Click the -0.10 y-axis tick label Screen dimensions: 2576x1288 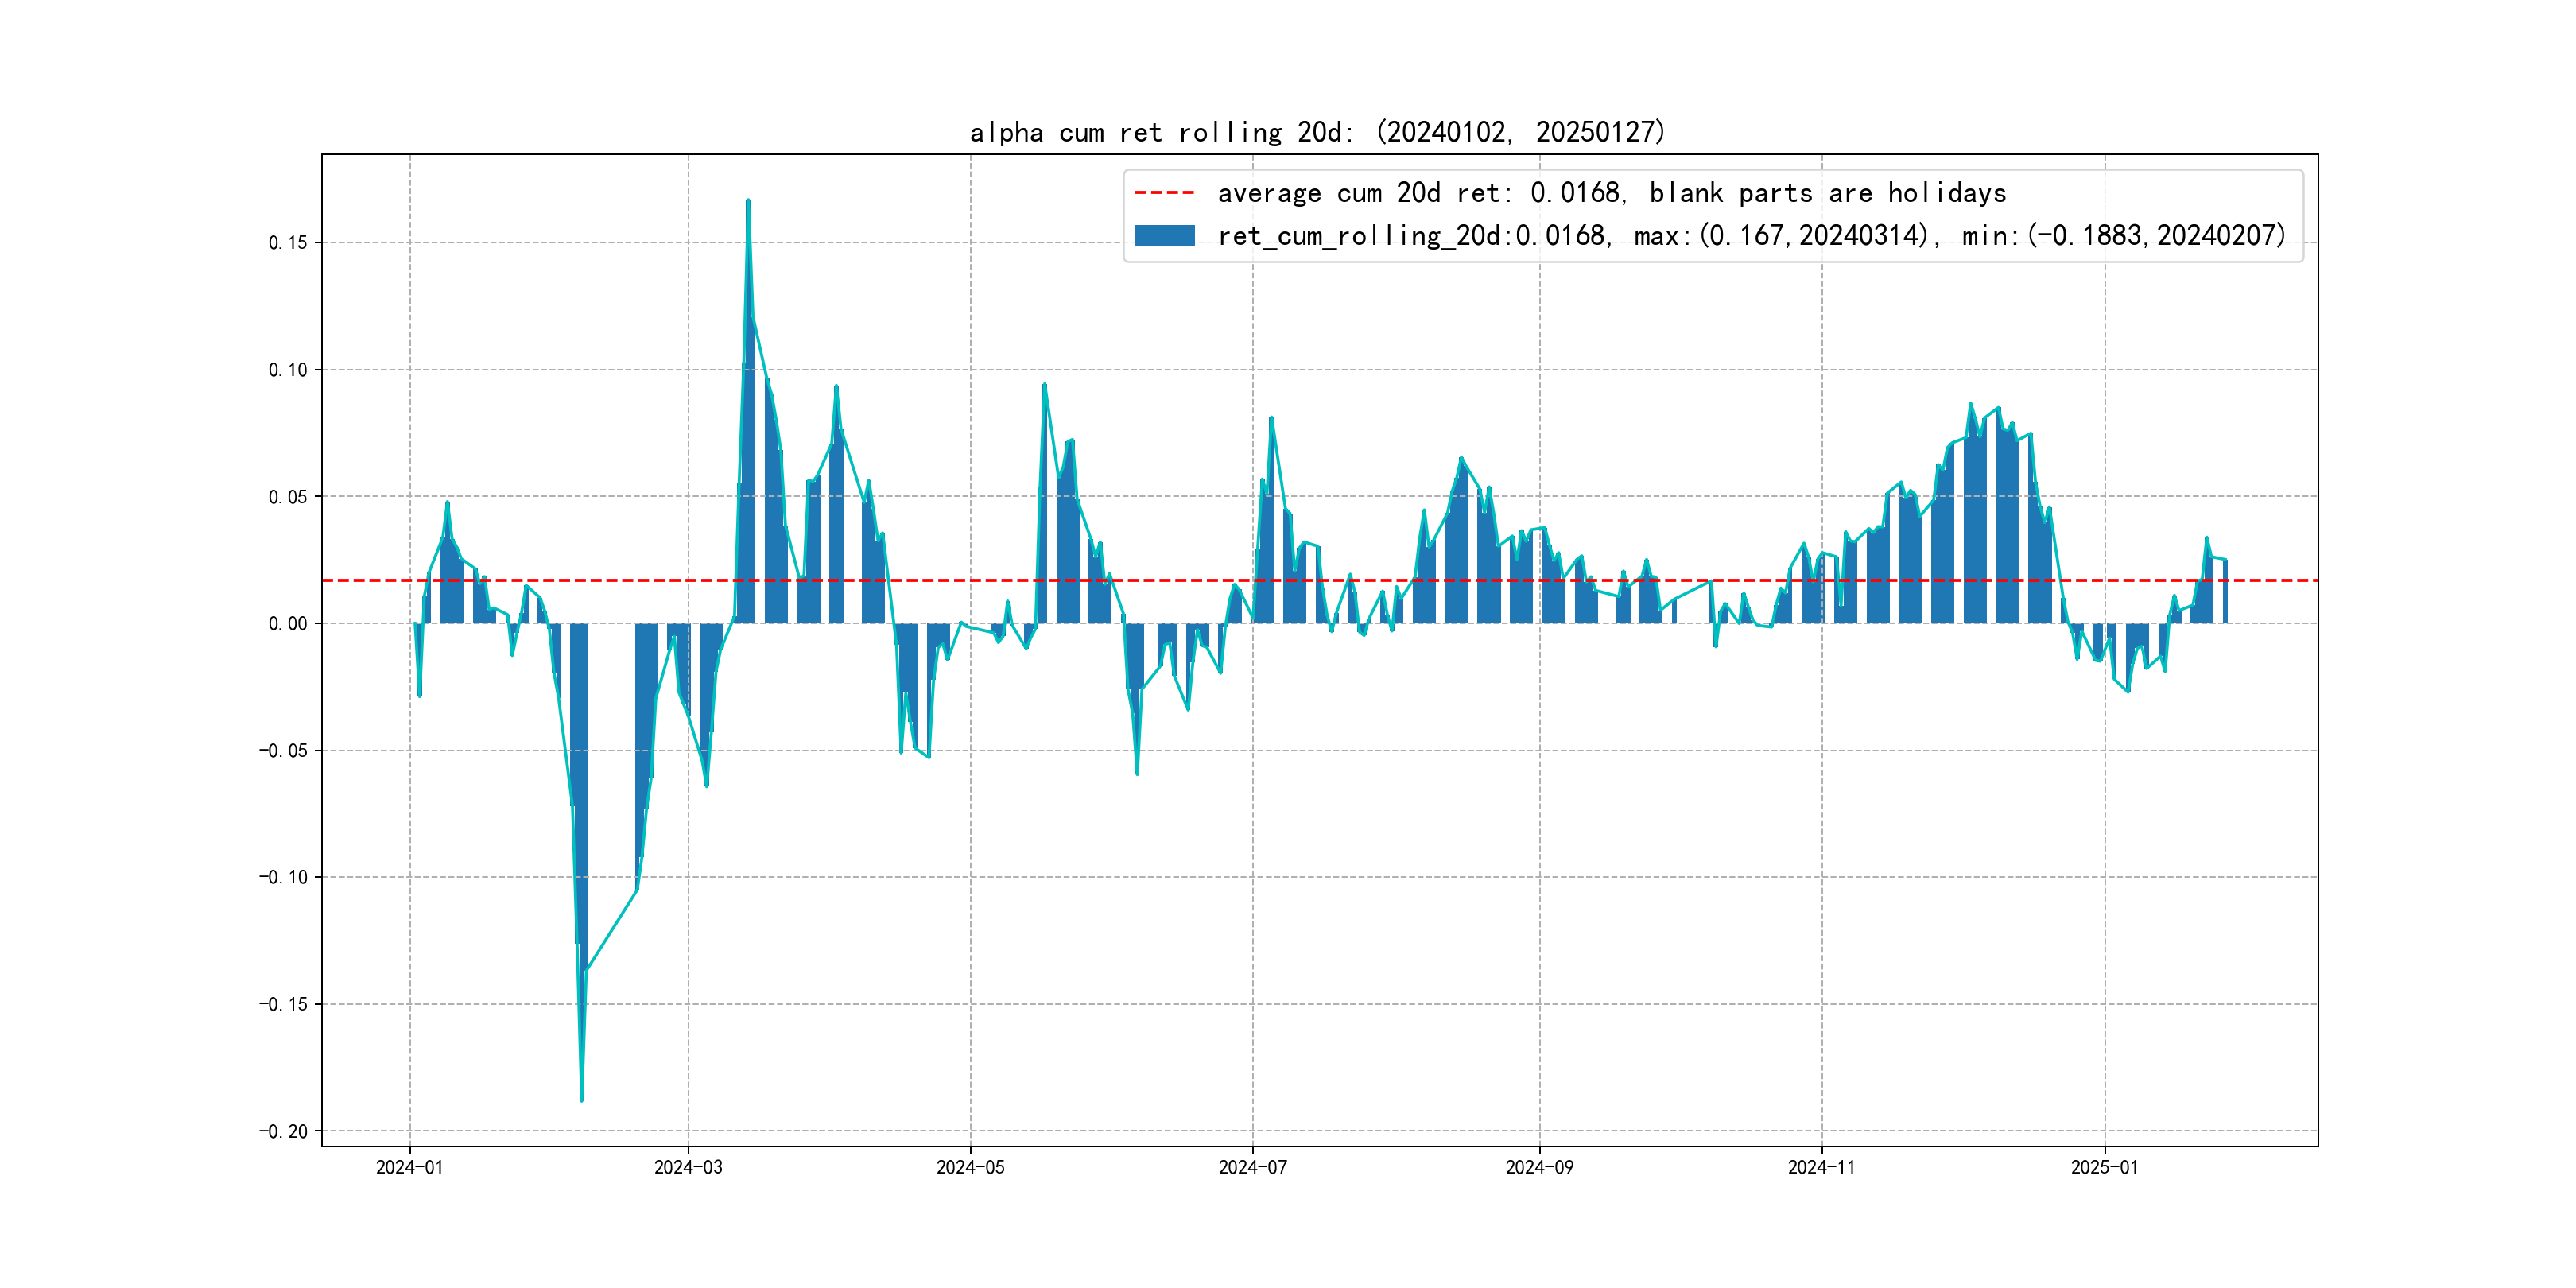tap(283, 877)
